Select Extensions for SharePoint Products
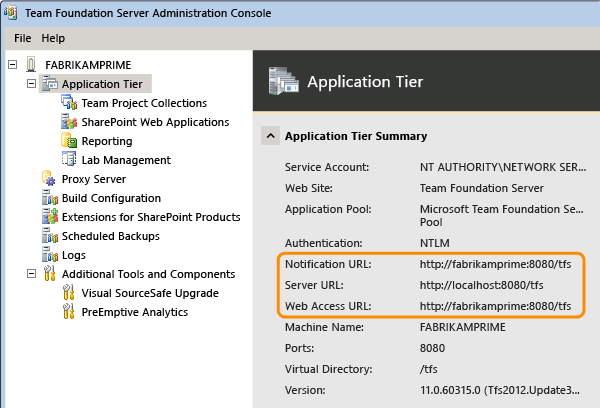 point(150,217)
